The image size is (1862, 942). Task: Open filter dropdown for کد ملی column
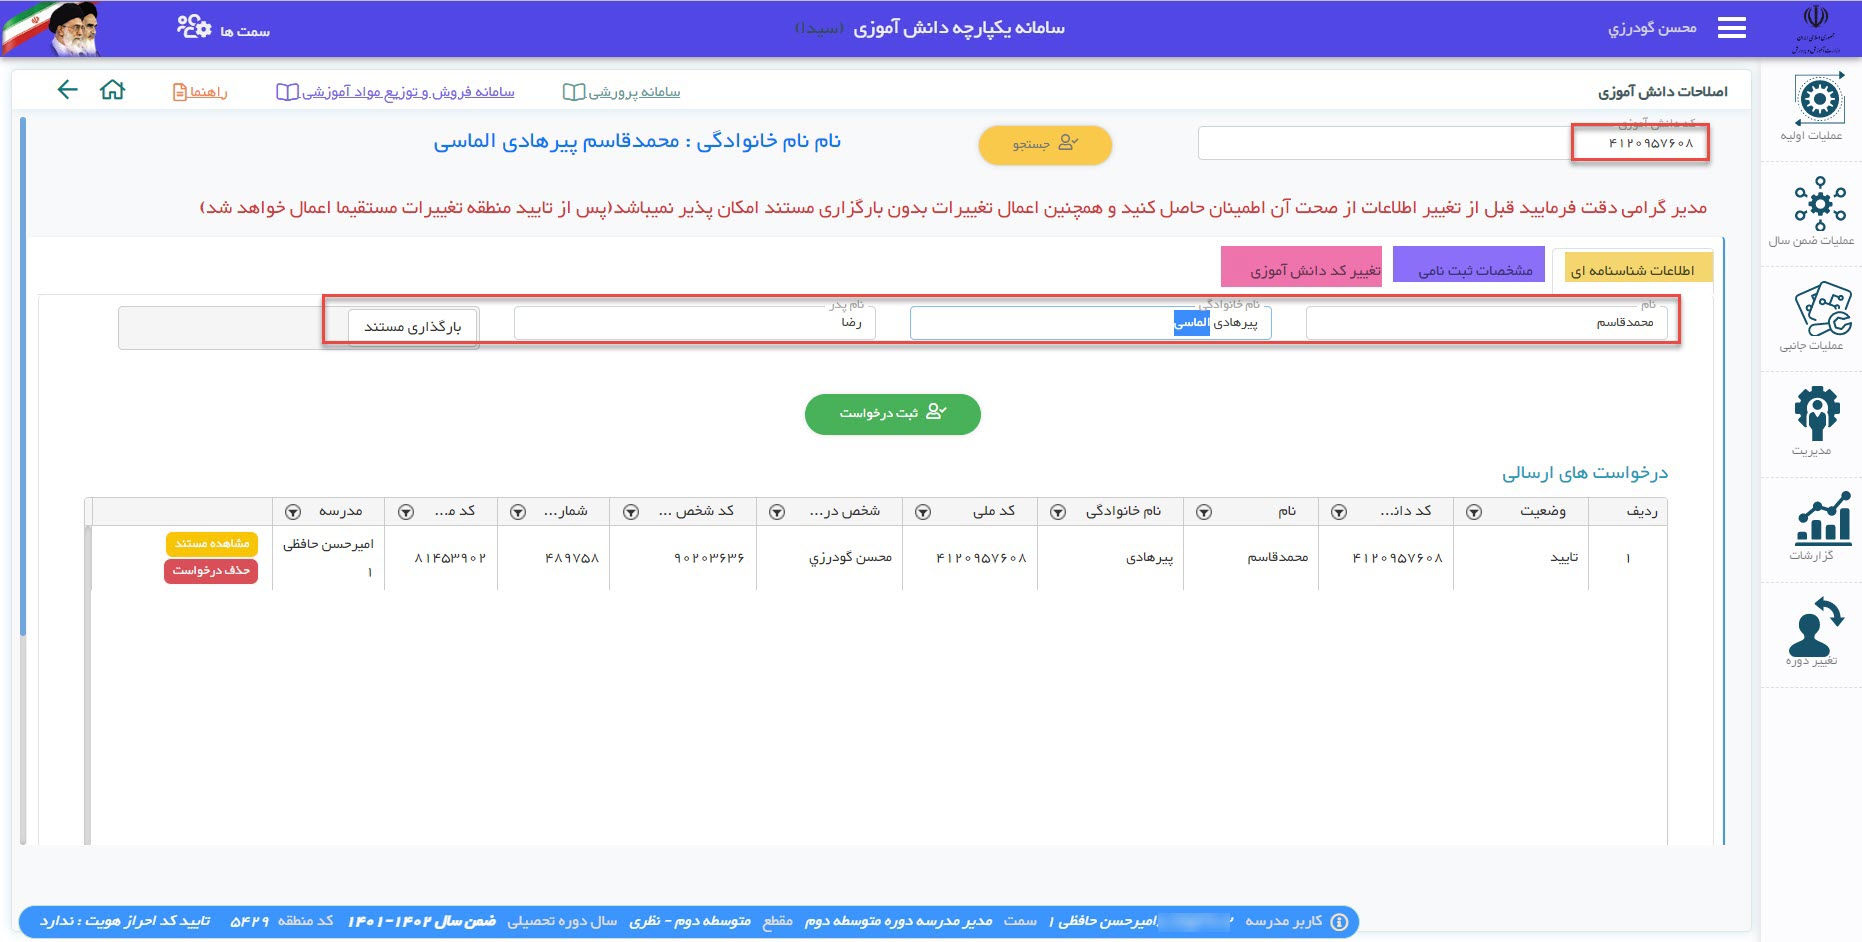[x=923, y=512]
